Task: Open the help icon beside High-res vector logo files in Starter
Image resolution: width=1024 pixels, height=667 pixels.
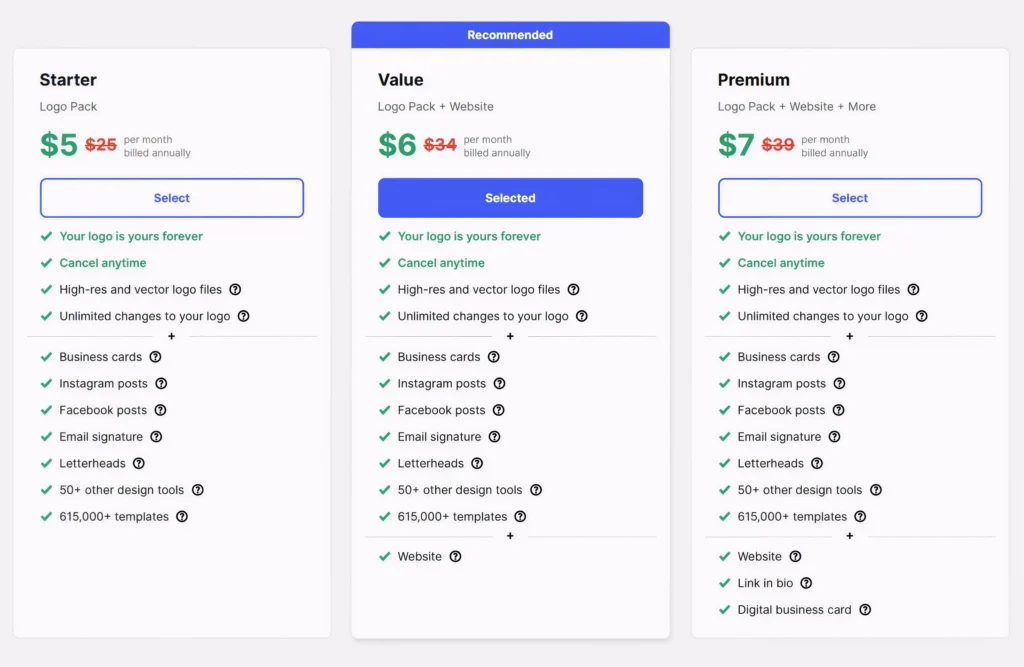Action: click(x=235, y=289)
